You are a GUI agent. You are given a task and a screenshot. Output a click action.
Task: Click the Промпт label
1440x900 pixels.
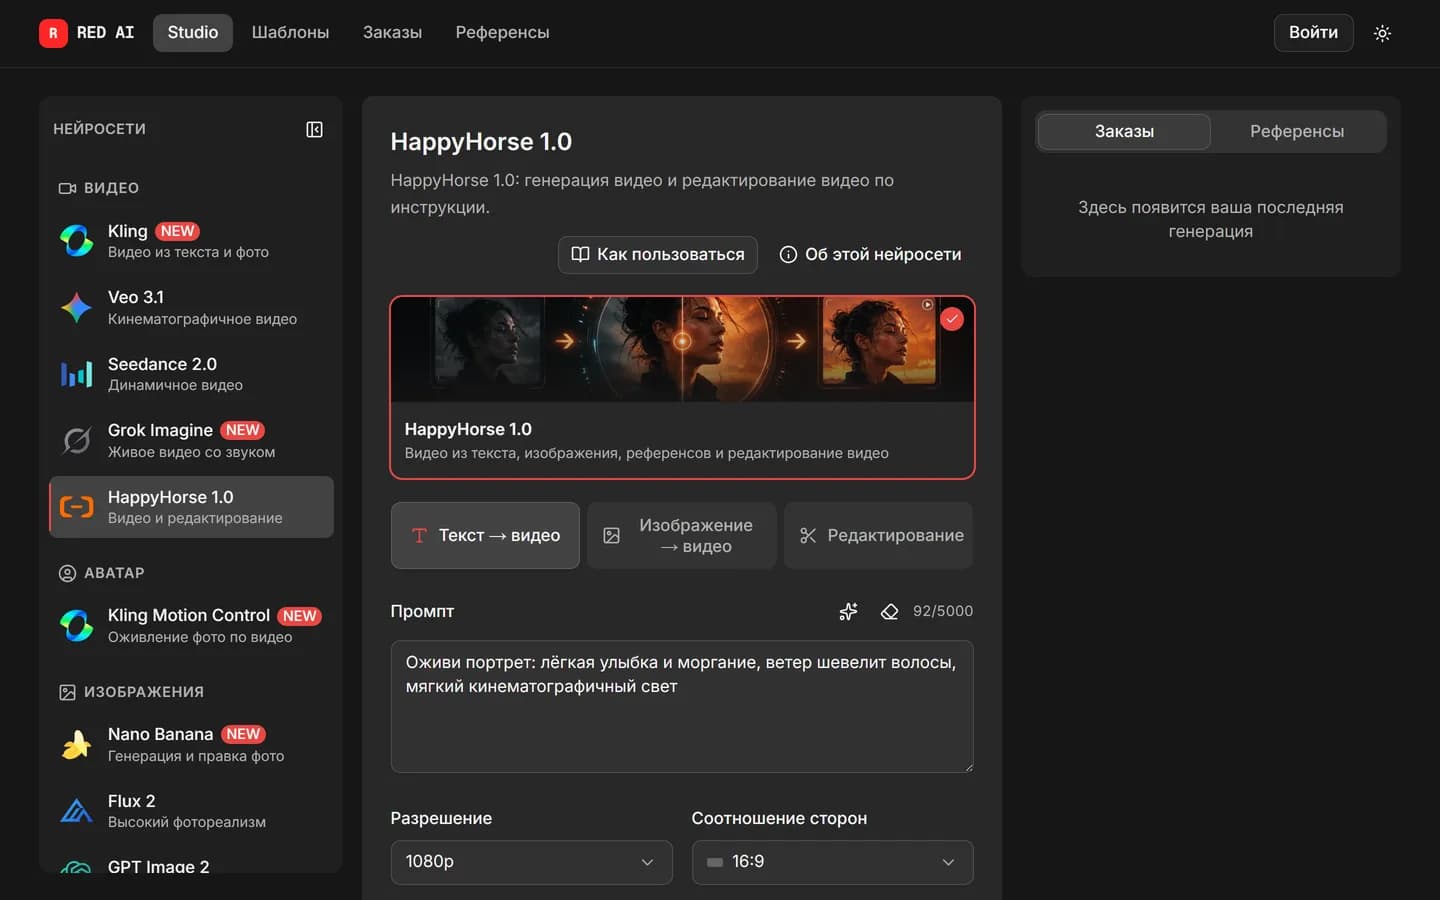tap(422, 611)
